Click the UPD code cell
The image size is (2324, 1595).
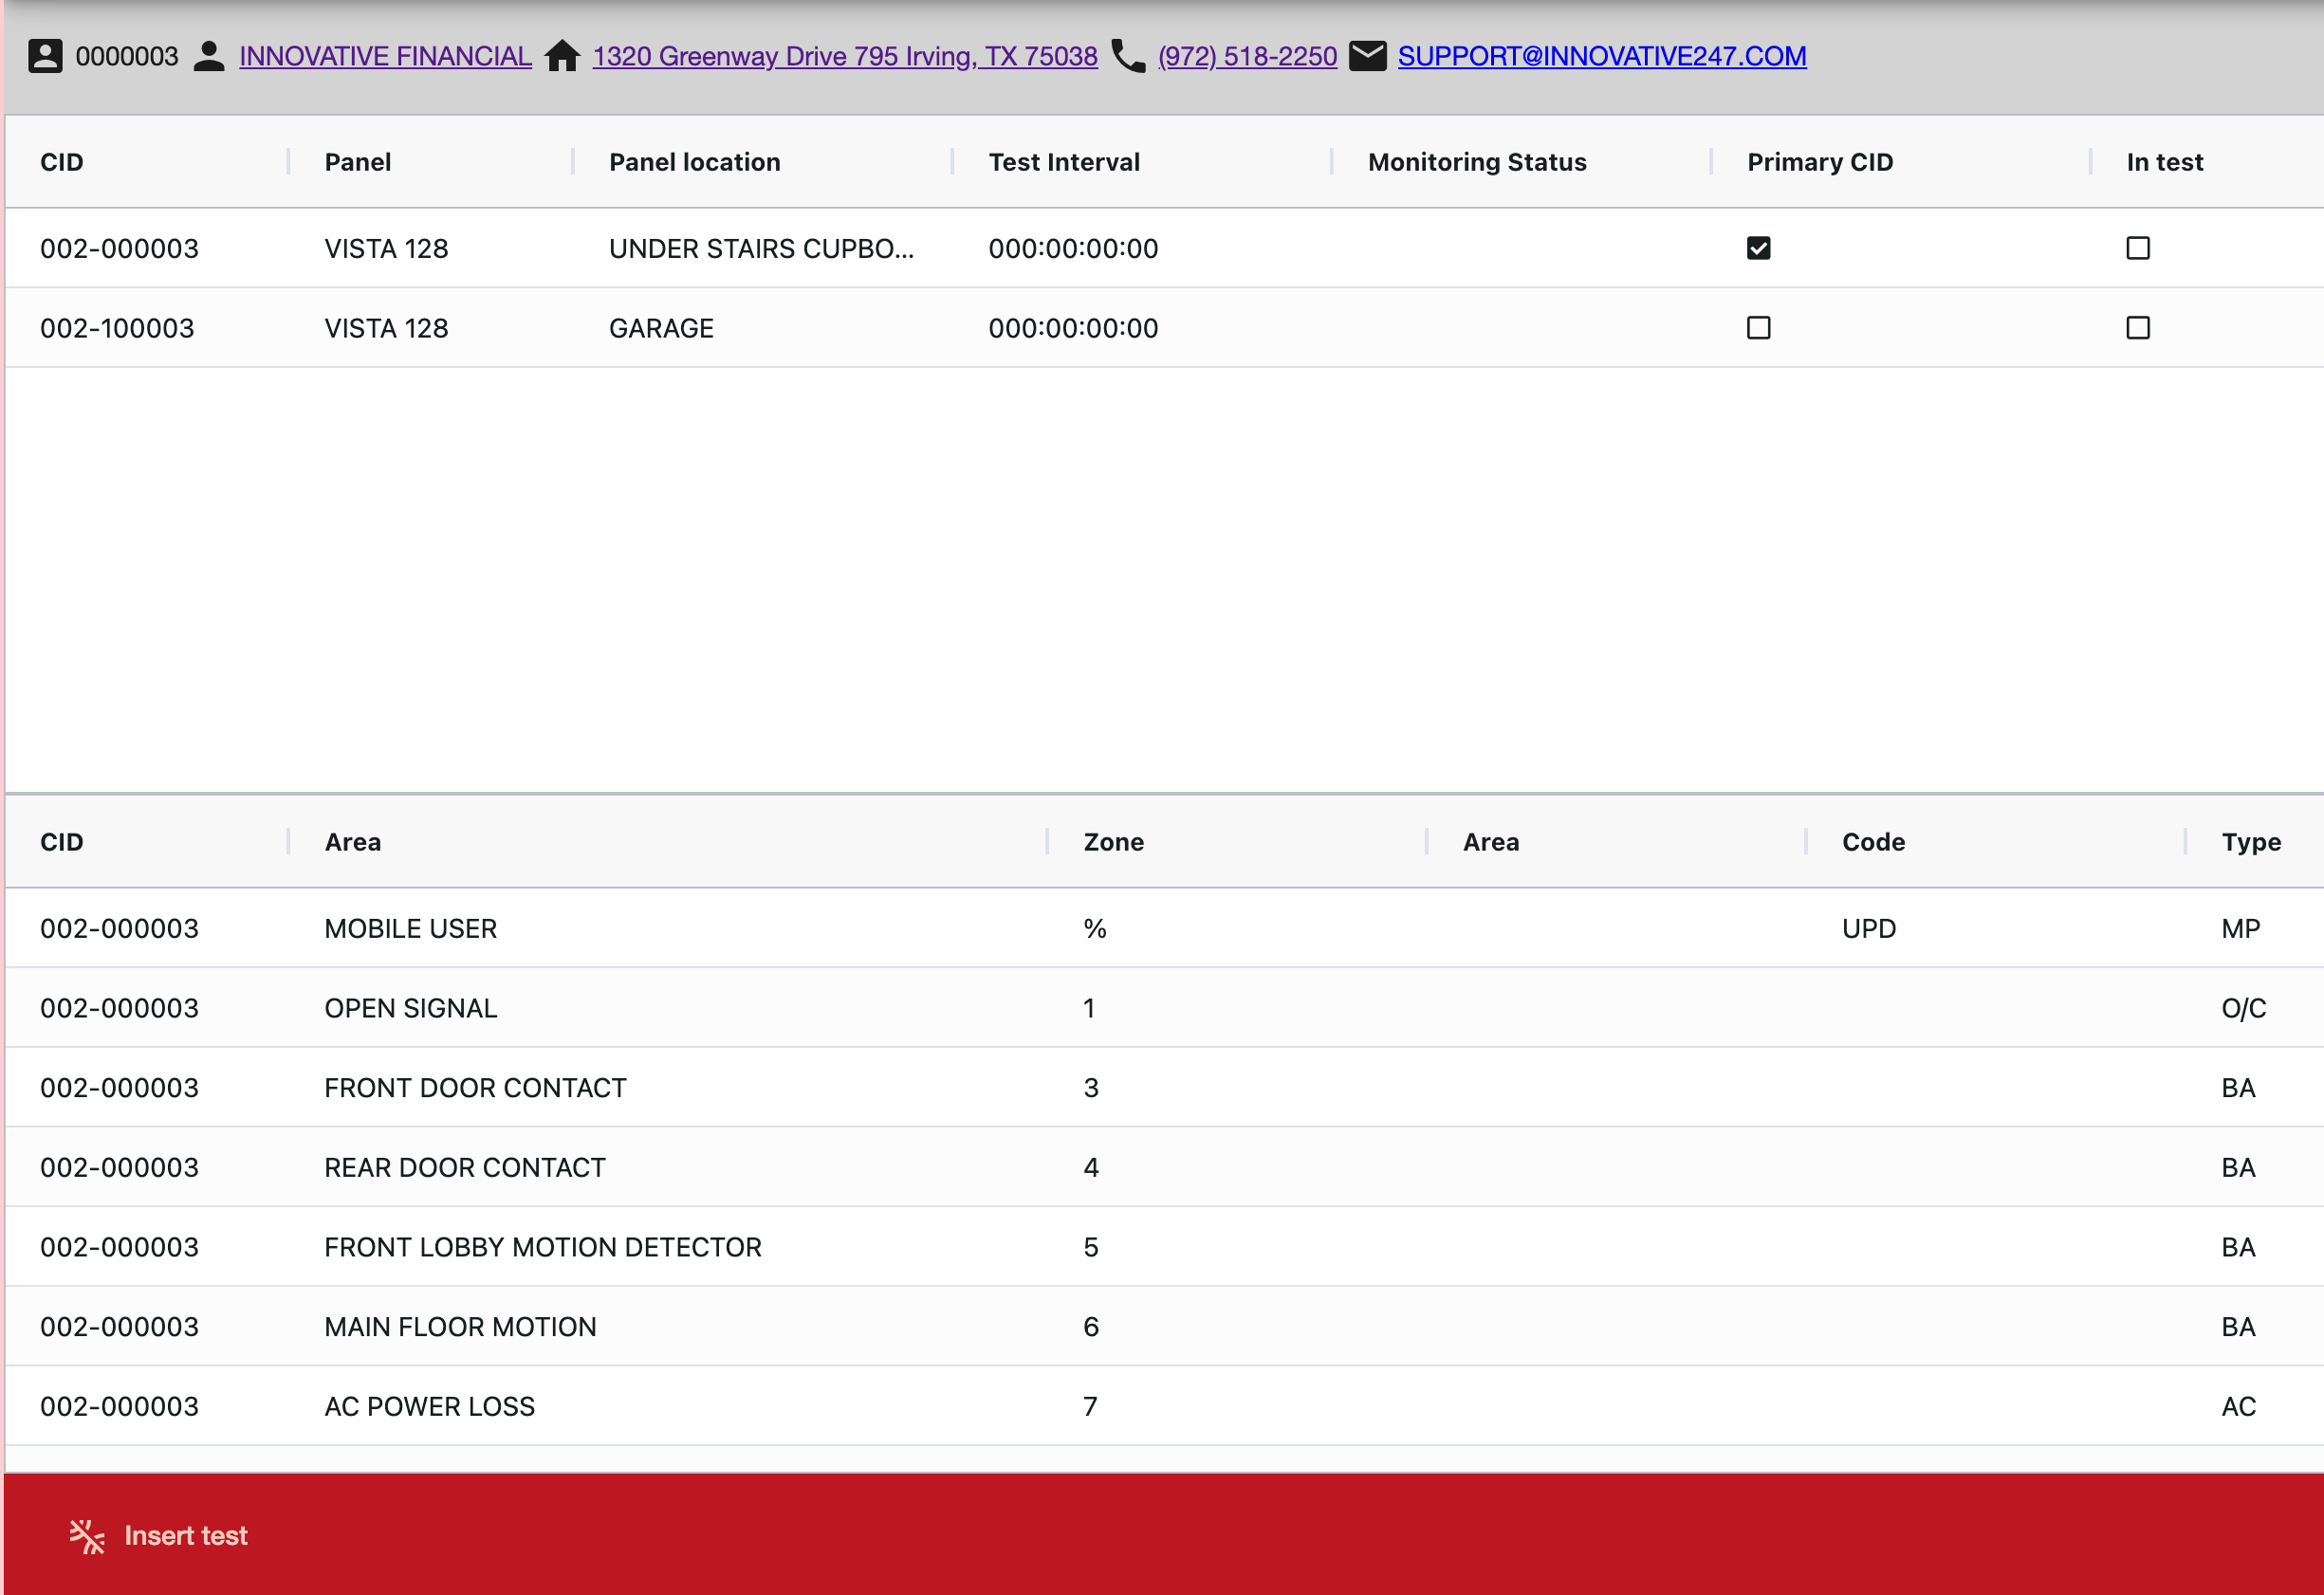pos(1868,928)
